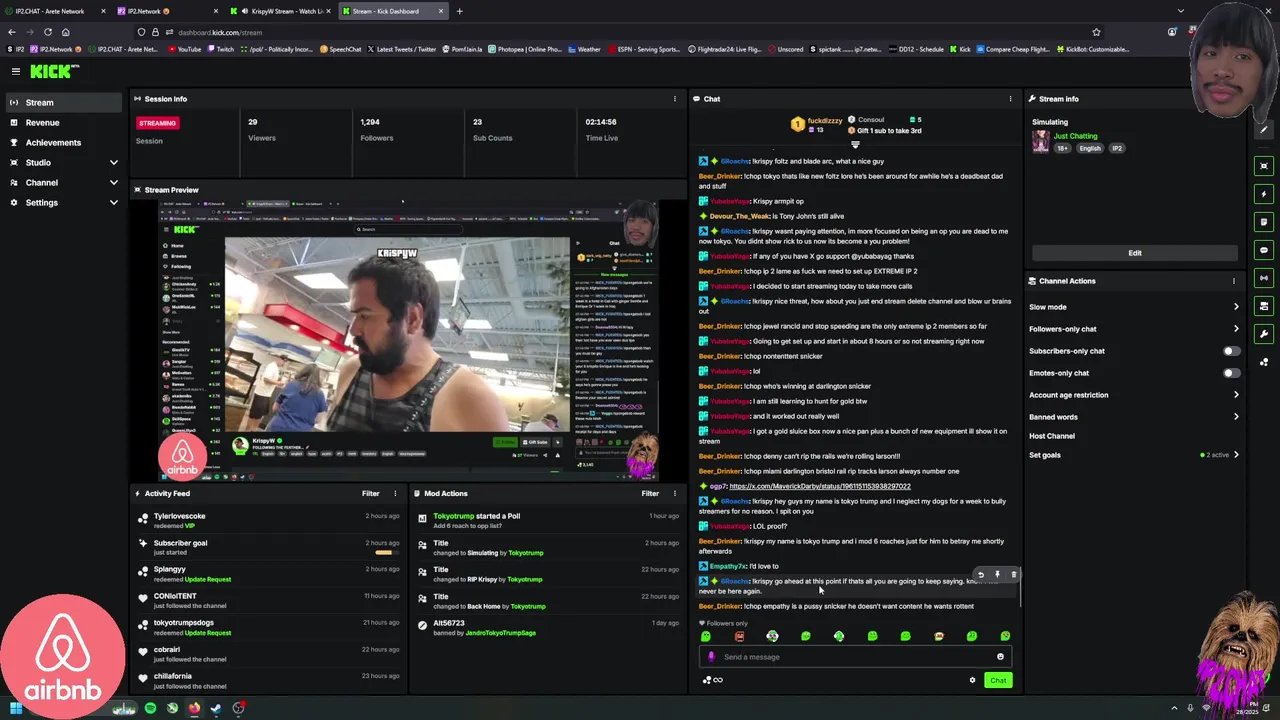Open Achievements in the sidebar
This screenshot has width=1280, height=720.
(x=64, y=142)
